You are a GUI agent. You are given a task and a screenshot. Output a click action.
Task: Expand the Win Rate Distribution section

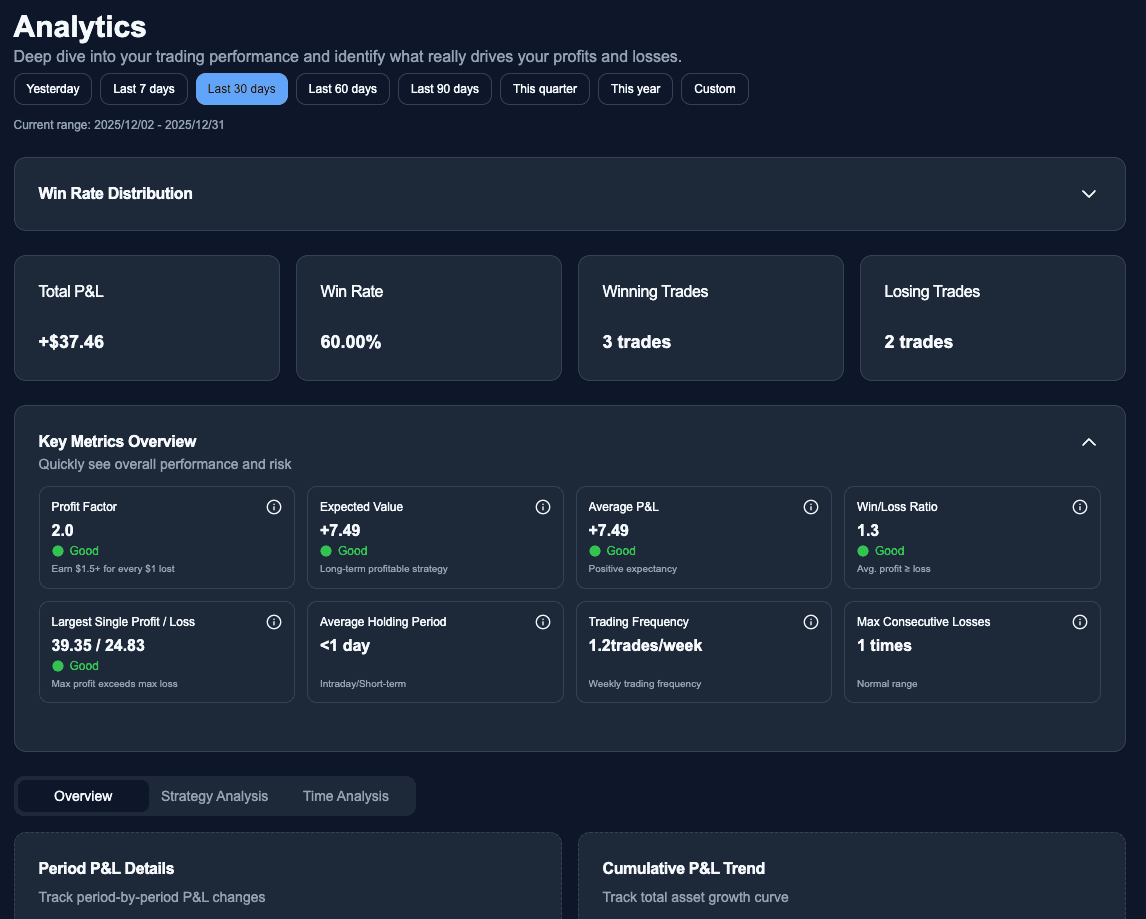click(x=1089, y=194)
